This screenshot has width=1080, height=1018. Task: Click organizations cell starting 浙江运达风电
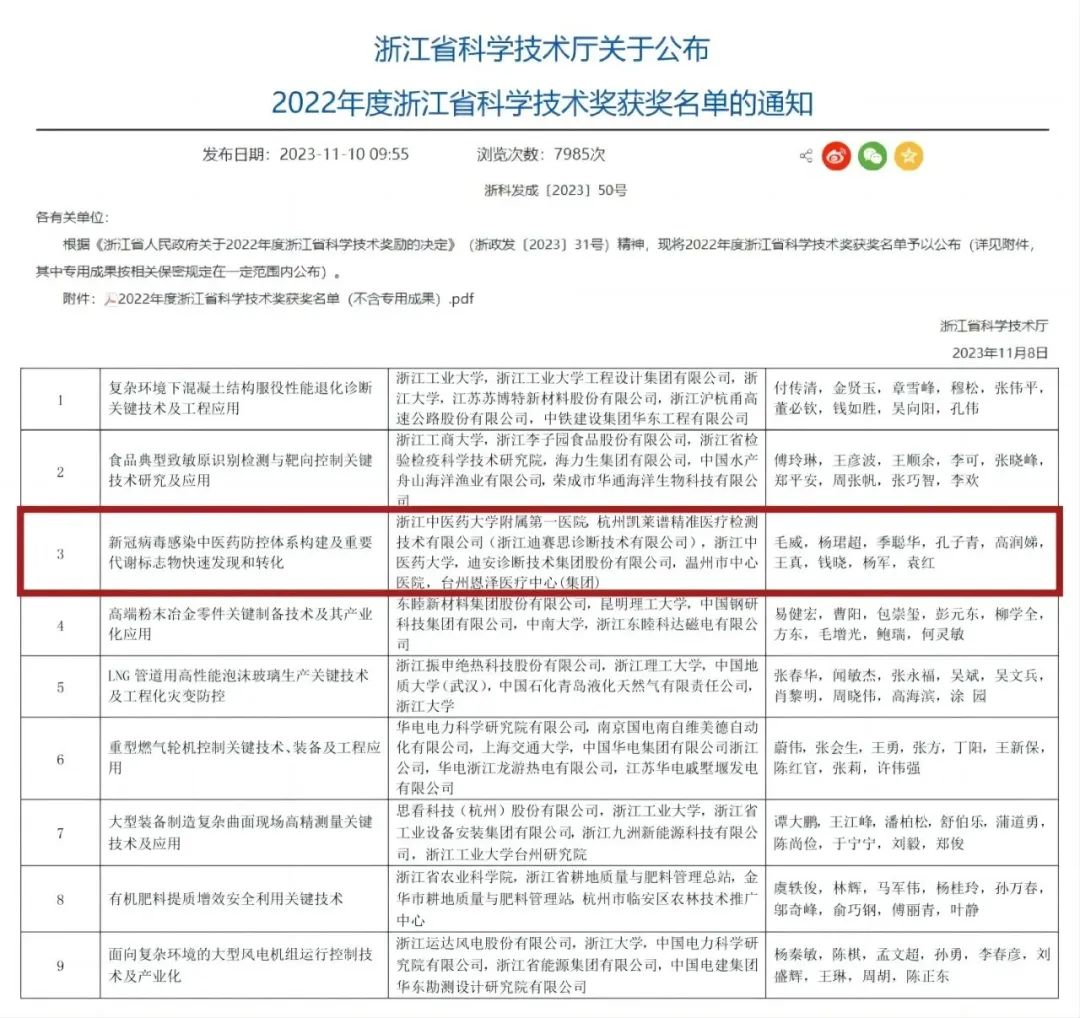click(577, 965)
